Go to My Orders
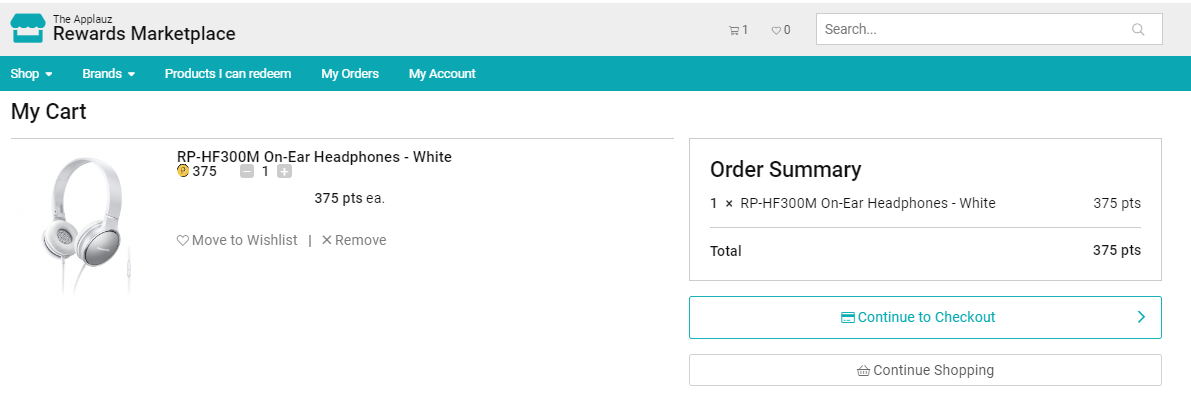1191x403 pixels. (350, 74)
